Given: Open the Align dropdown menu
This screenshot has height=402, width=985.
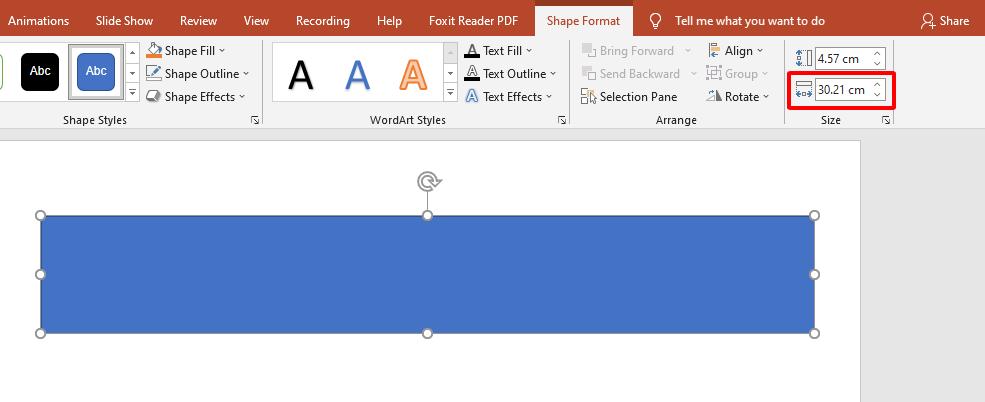Looking at the screenshot, I should coord(760,51).
